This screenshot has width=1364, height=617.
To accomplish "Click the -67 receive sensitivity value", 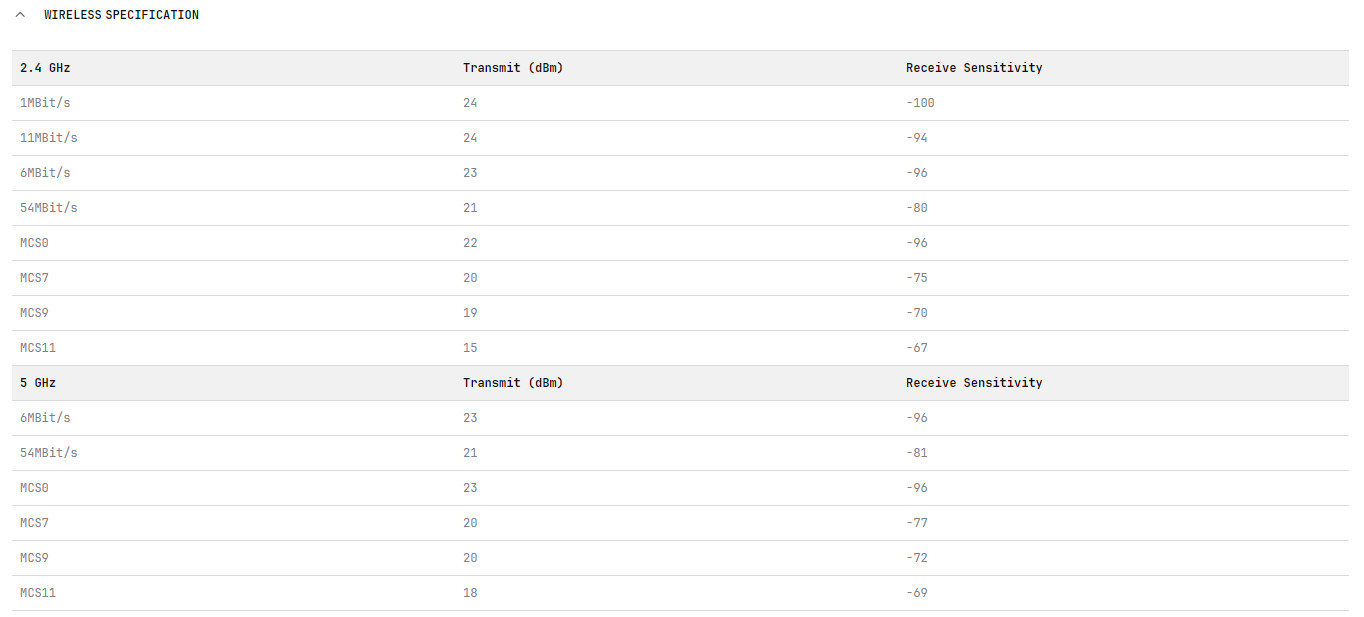I will [916, 348].
